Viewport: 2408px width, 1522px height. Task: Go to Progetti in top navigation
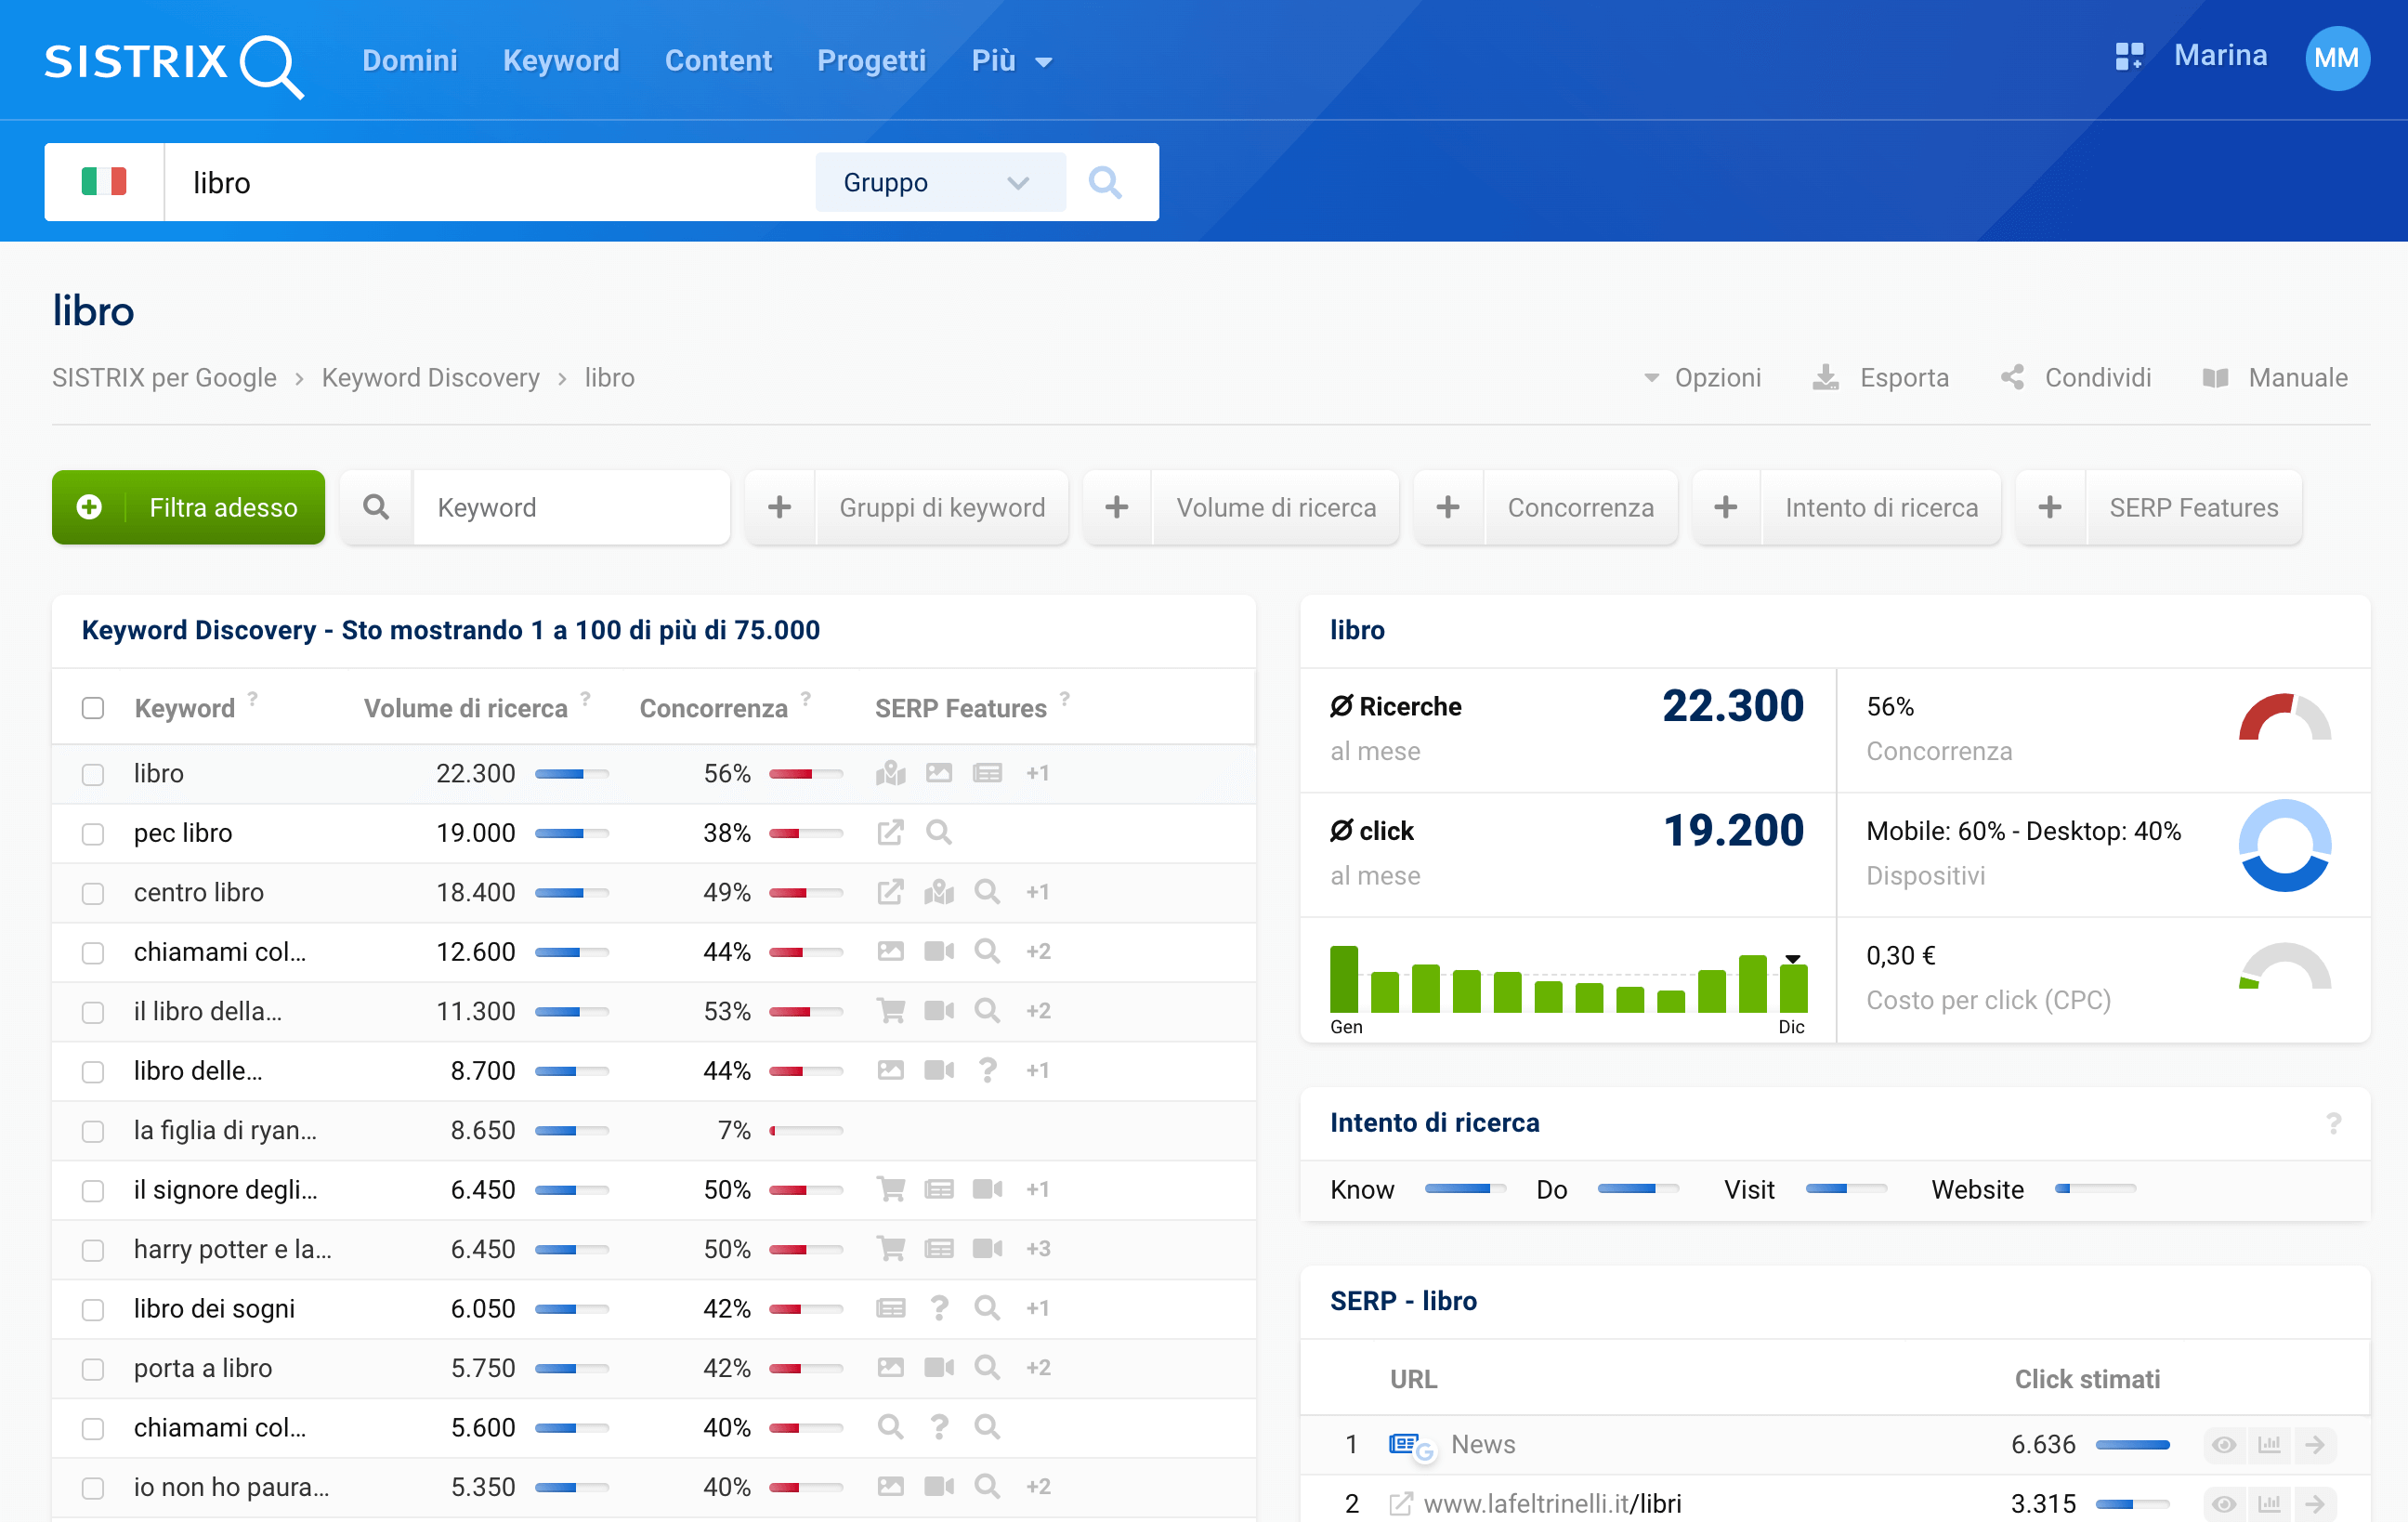pos(871,61)
